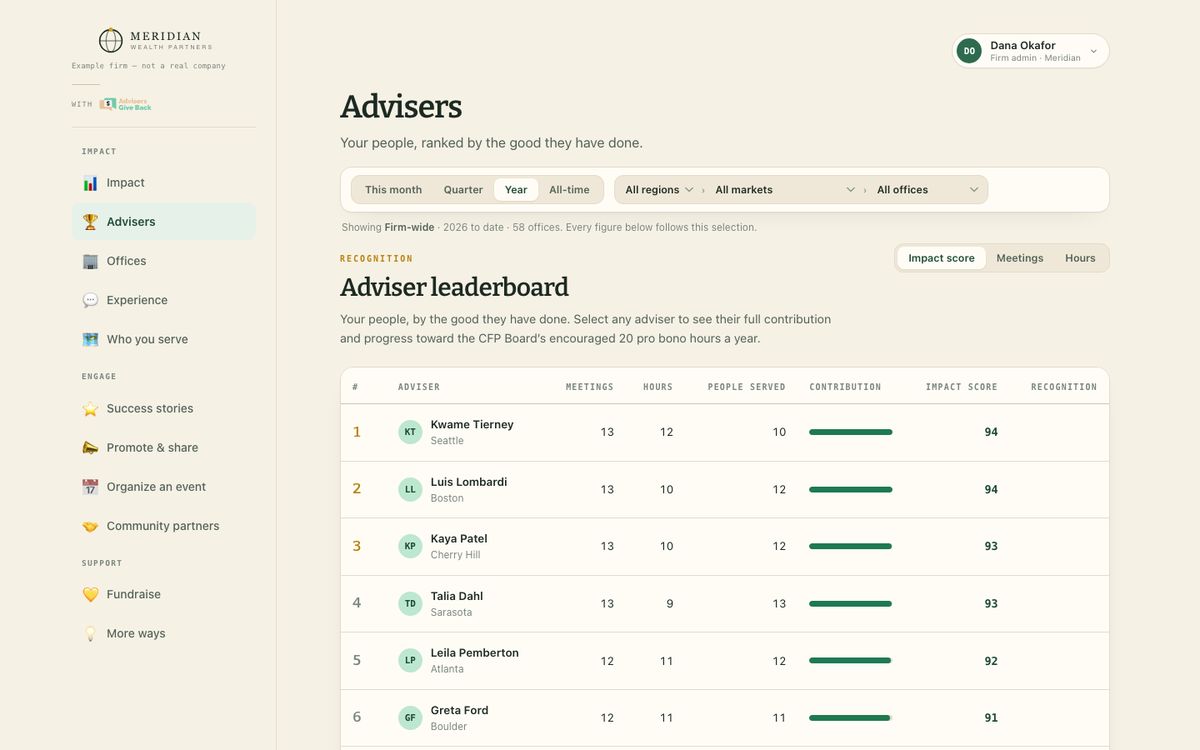Click the Fundraise heart icon

pos(90,595)
